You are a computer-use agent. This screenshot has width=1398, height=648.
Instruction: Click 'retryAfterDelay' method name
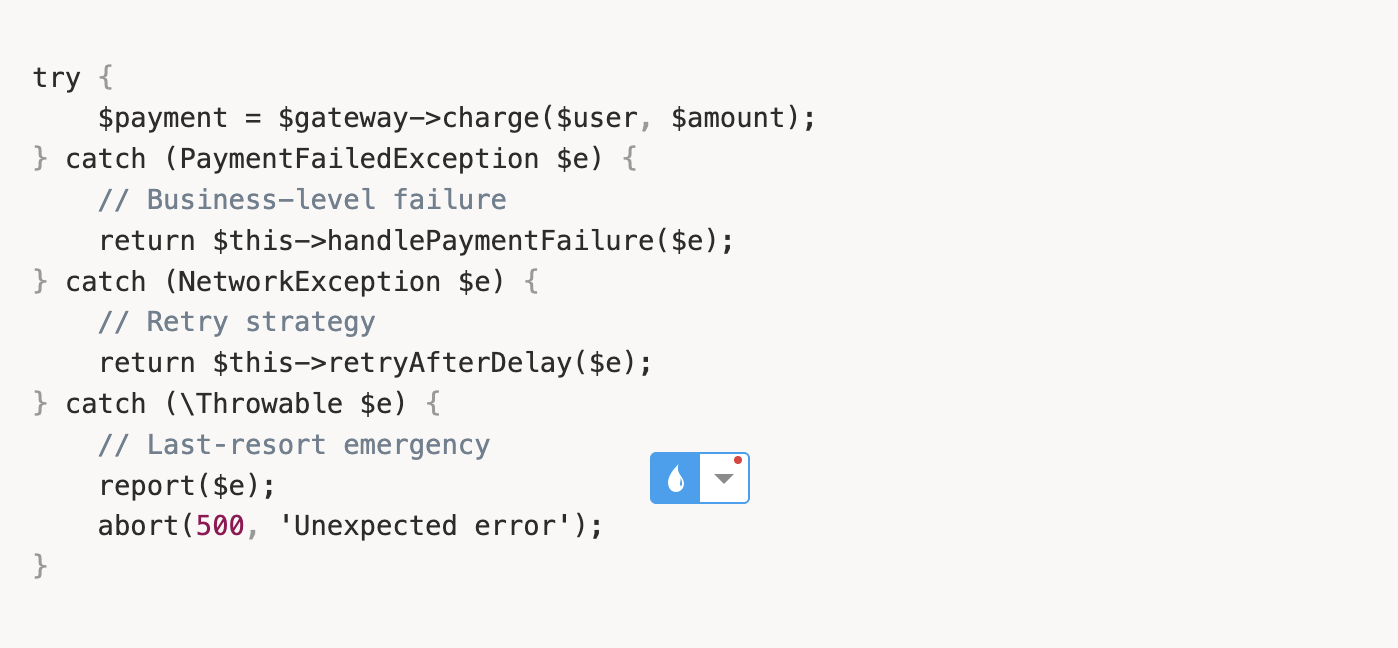450,363
